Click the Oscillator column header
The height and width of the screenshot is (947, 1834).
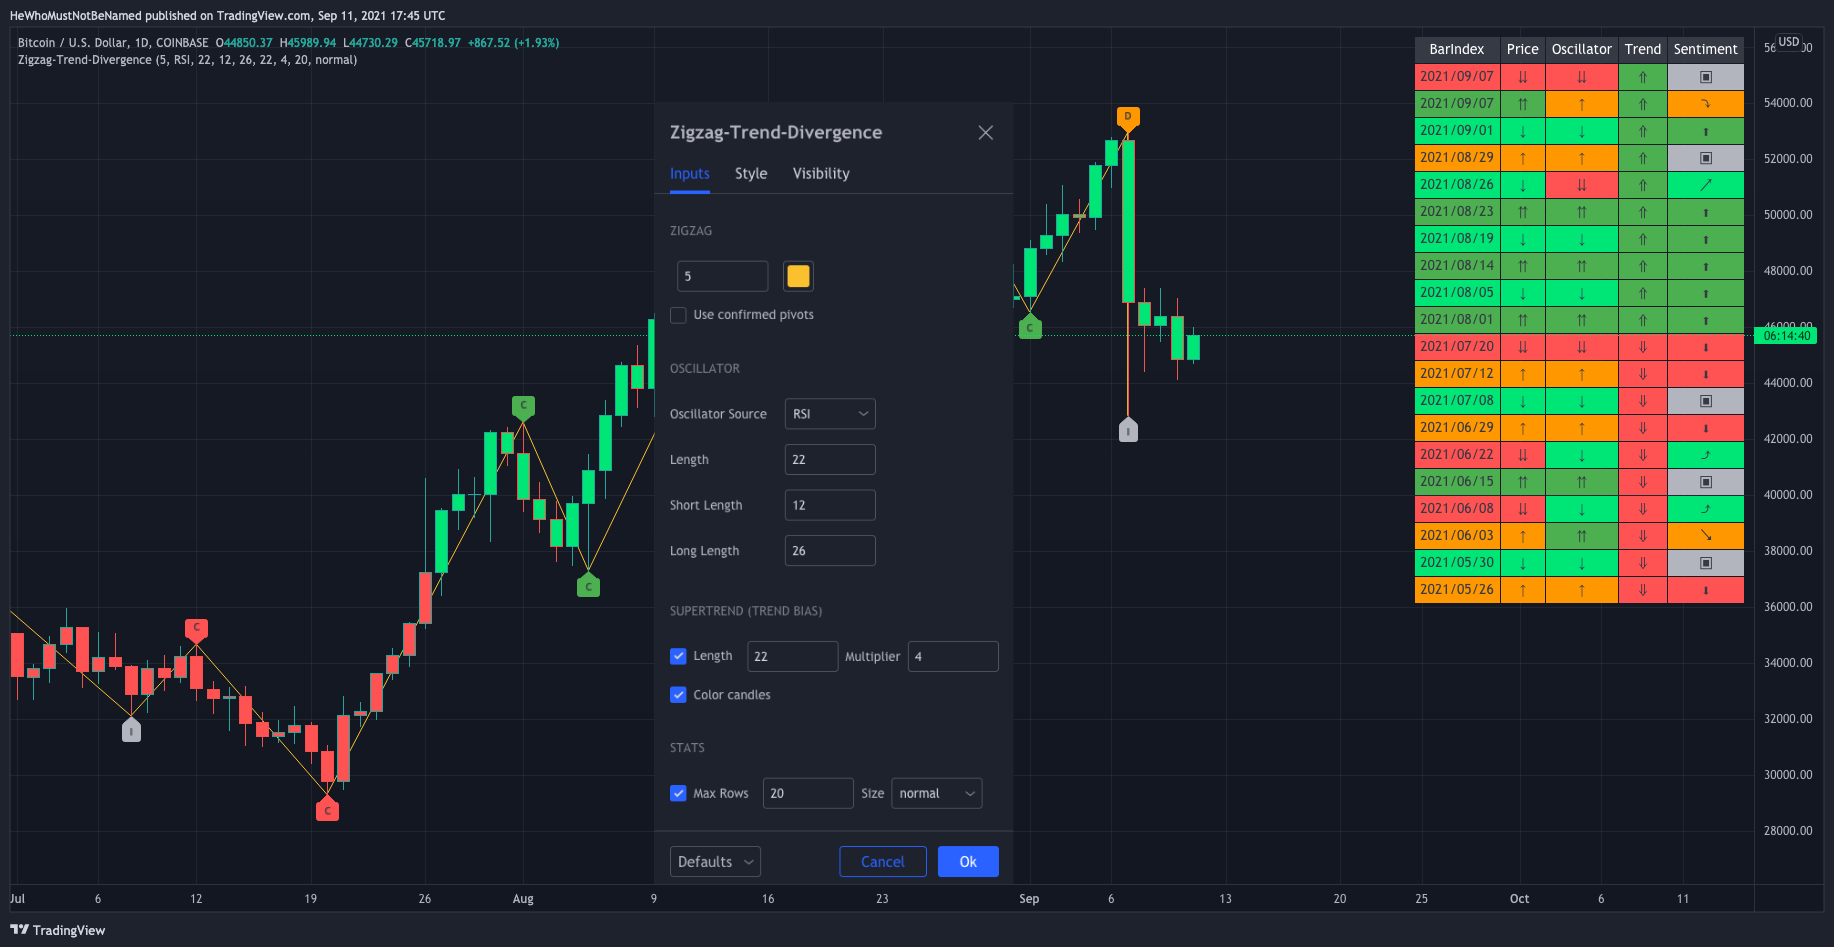pyautogui.click(x=1581, y=49)
